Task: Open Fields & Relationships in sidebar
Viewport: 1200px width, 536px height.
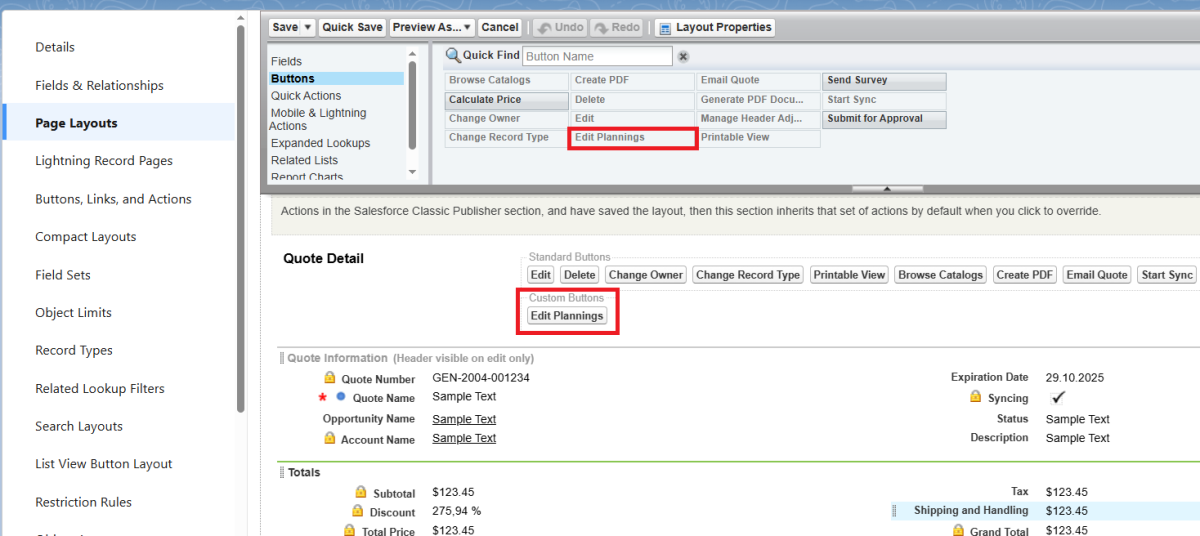Action: [x=99, y=86]
